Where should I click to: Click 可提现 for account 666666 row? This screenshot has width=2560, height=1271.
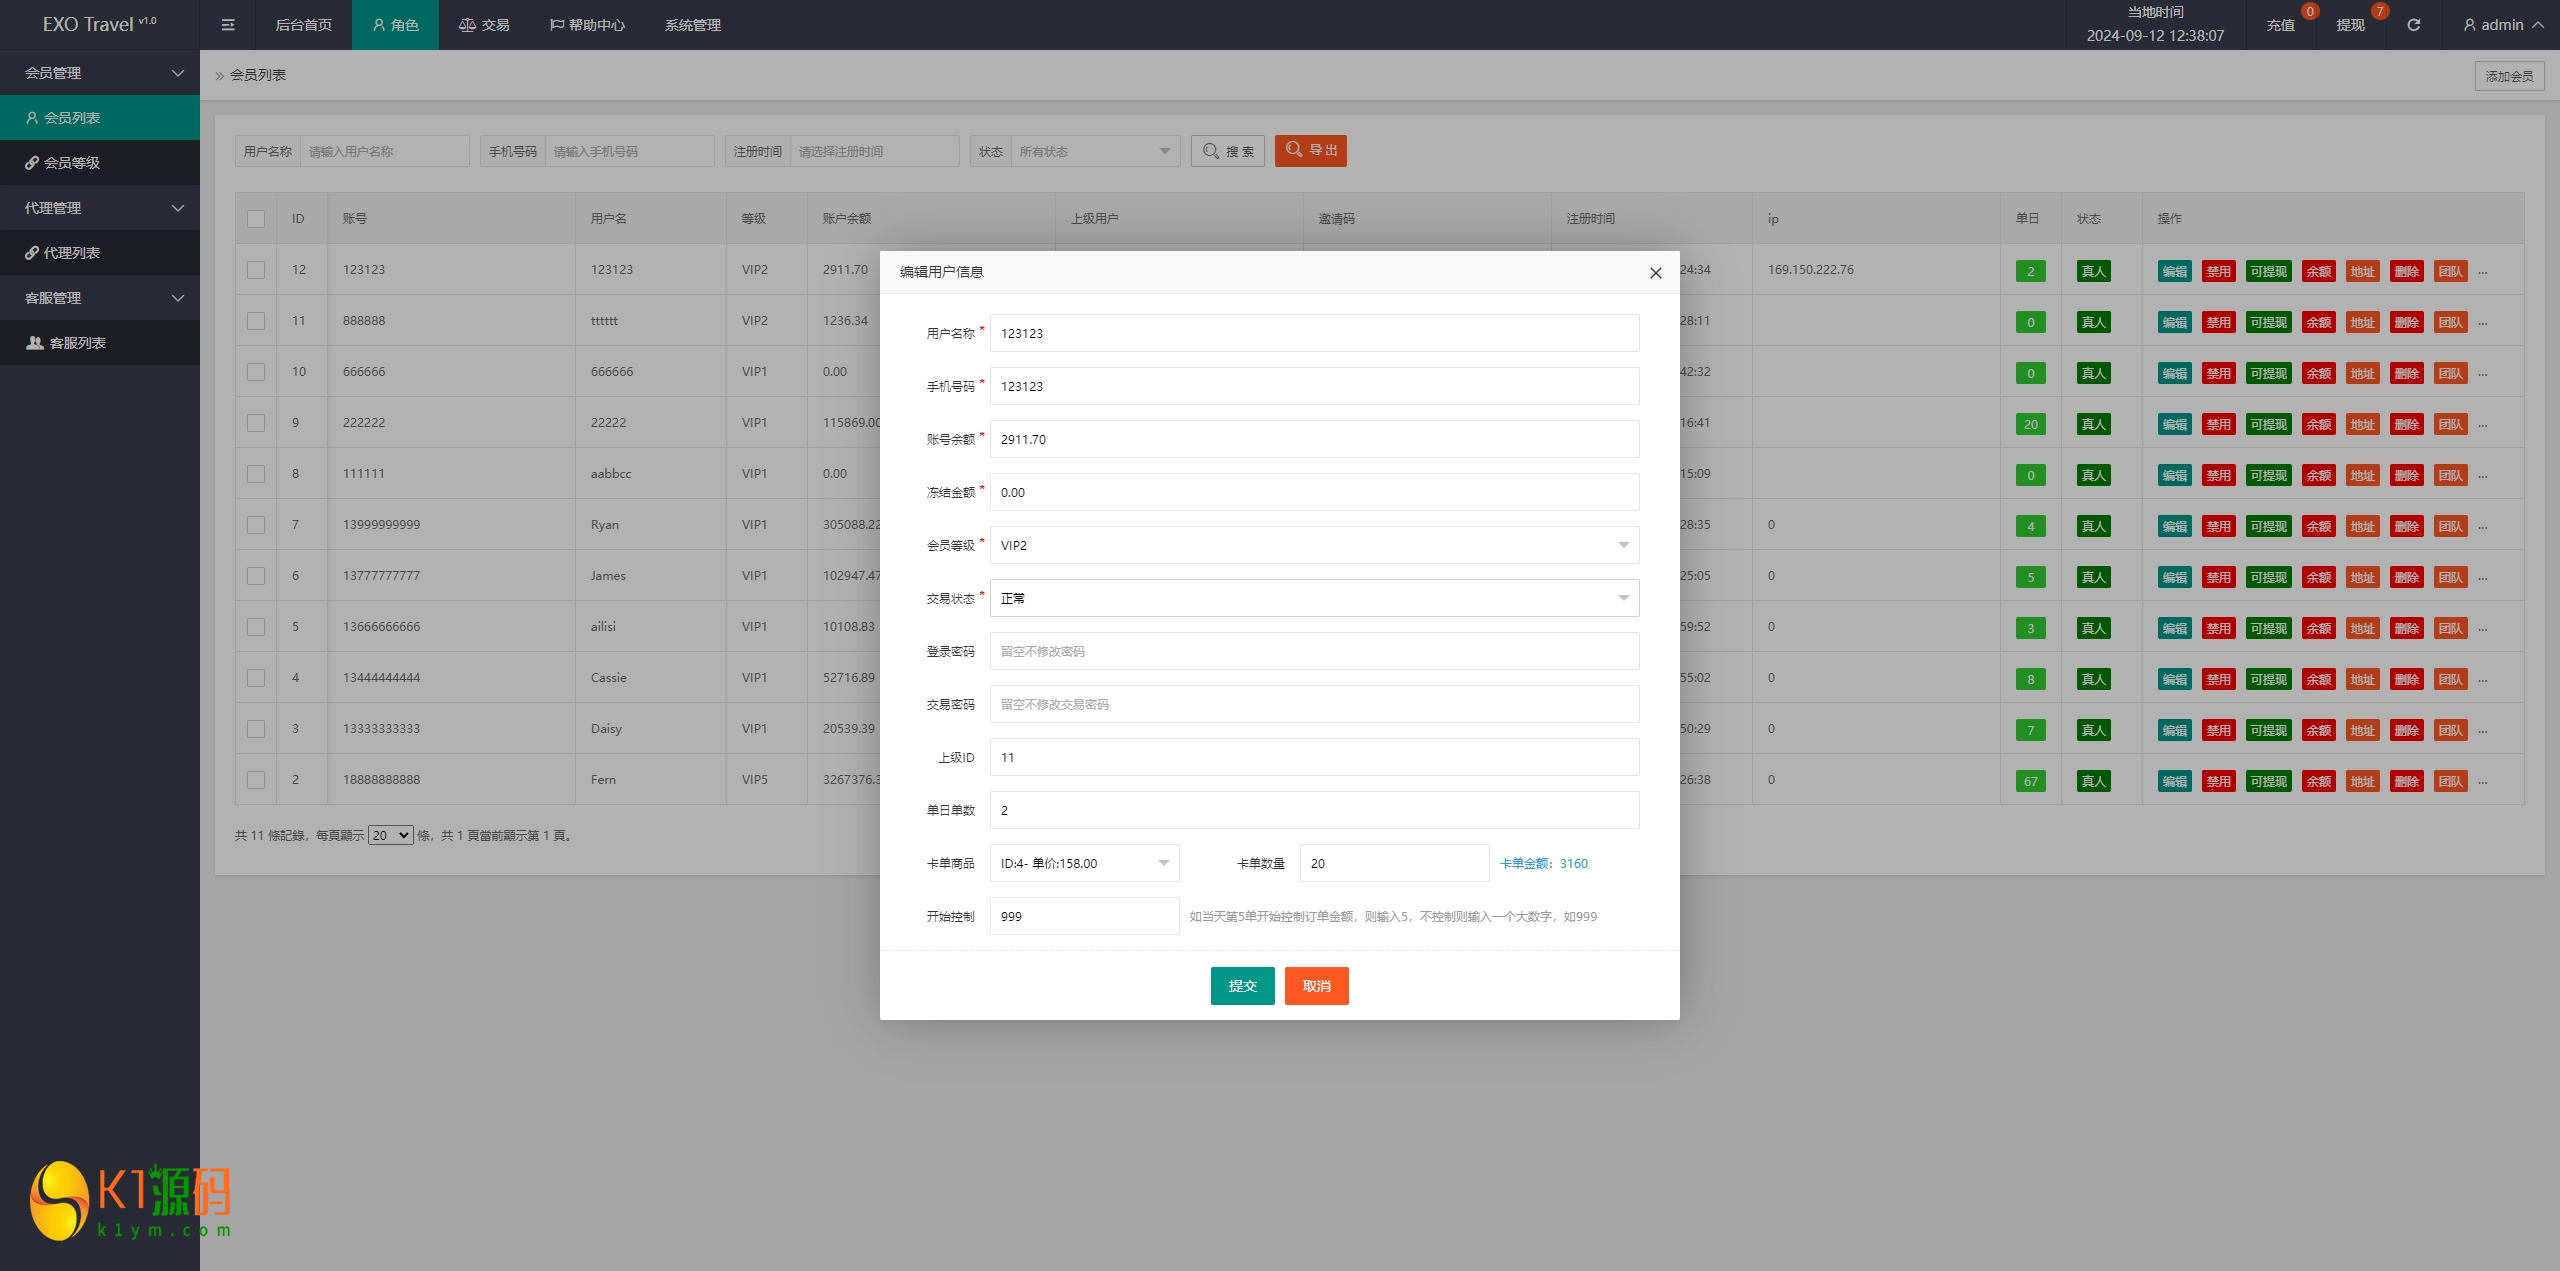coord(2268,373)
